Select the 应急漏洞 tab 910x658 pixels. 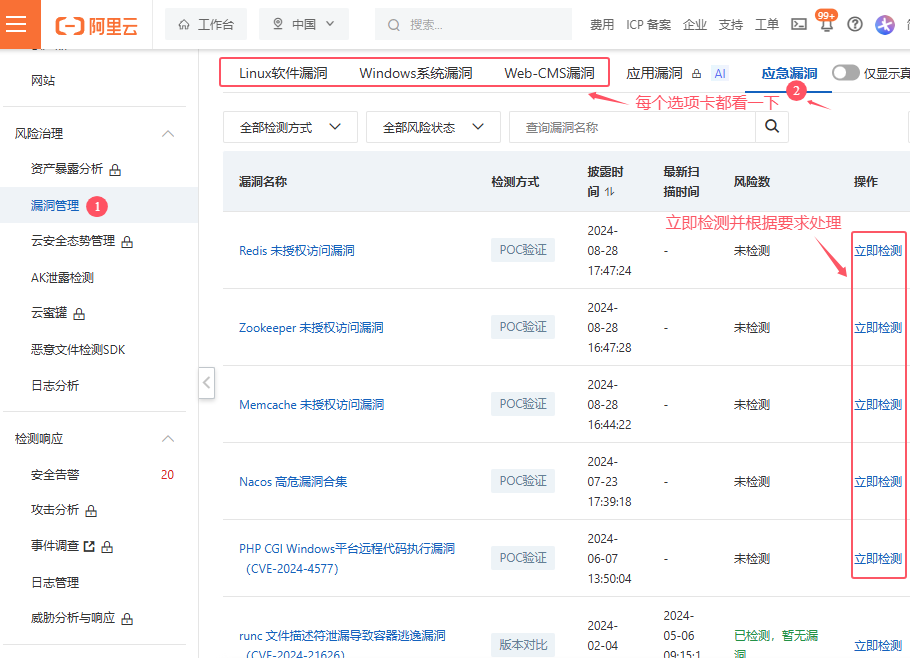click(789, 73)
